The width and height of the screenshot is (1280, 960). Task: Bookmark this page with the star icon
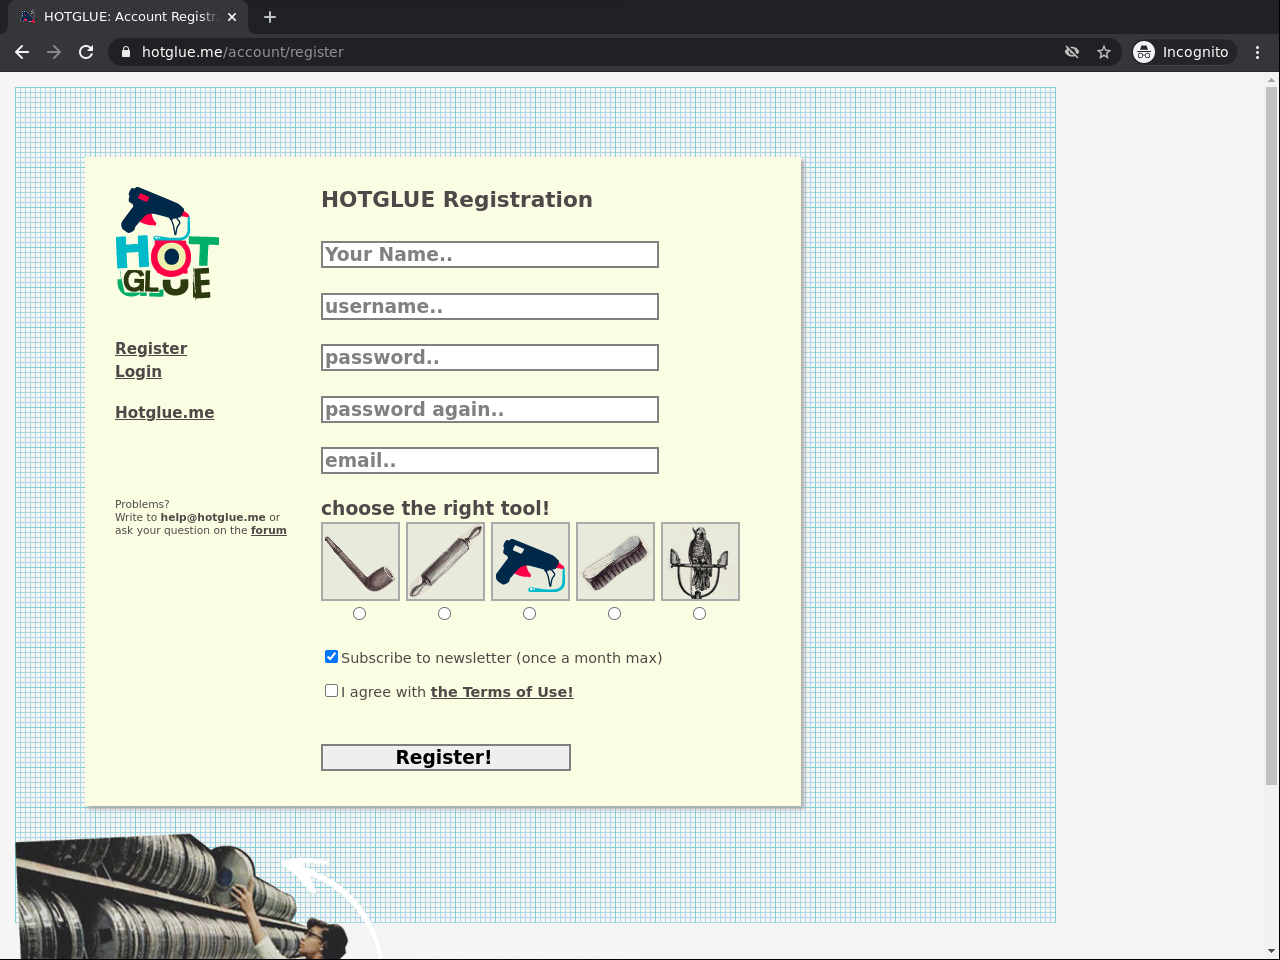point(1104,52)
